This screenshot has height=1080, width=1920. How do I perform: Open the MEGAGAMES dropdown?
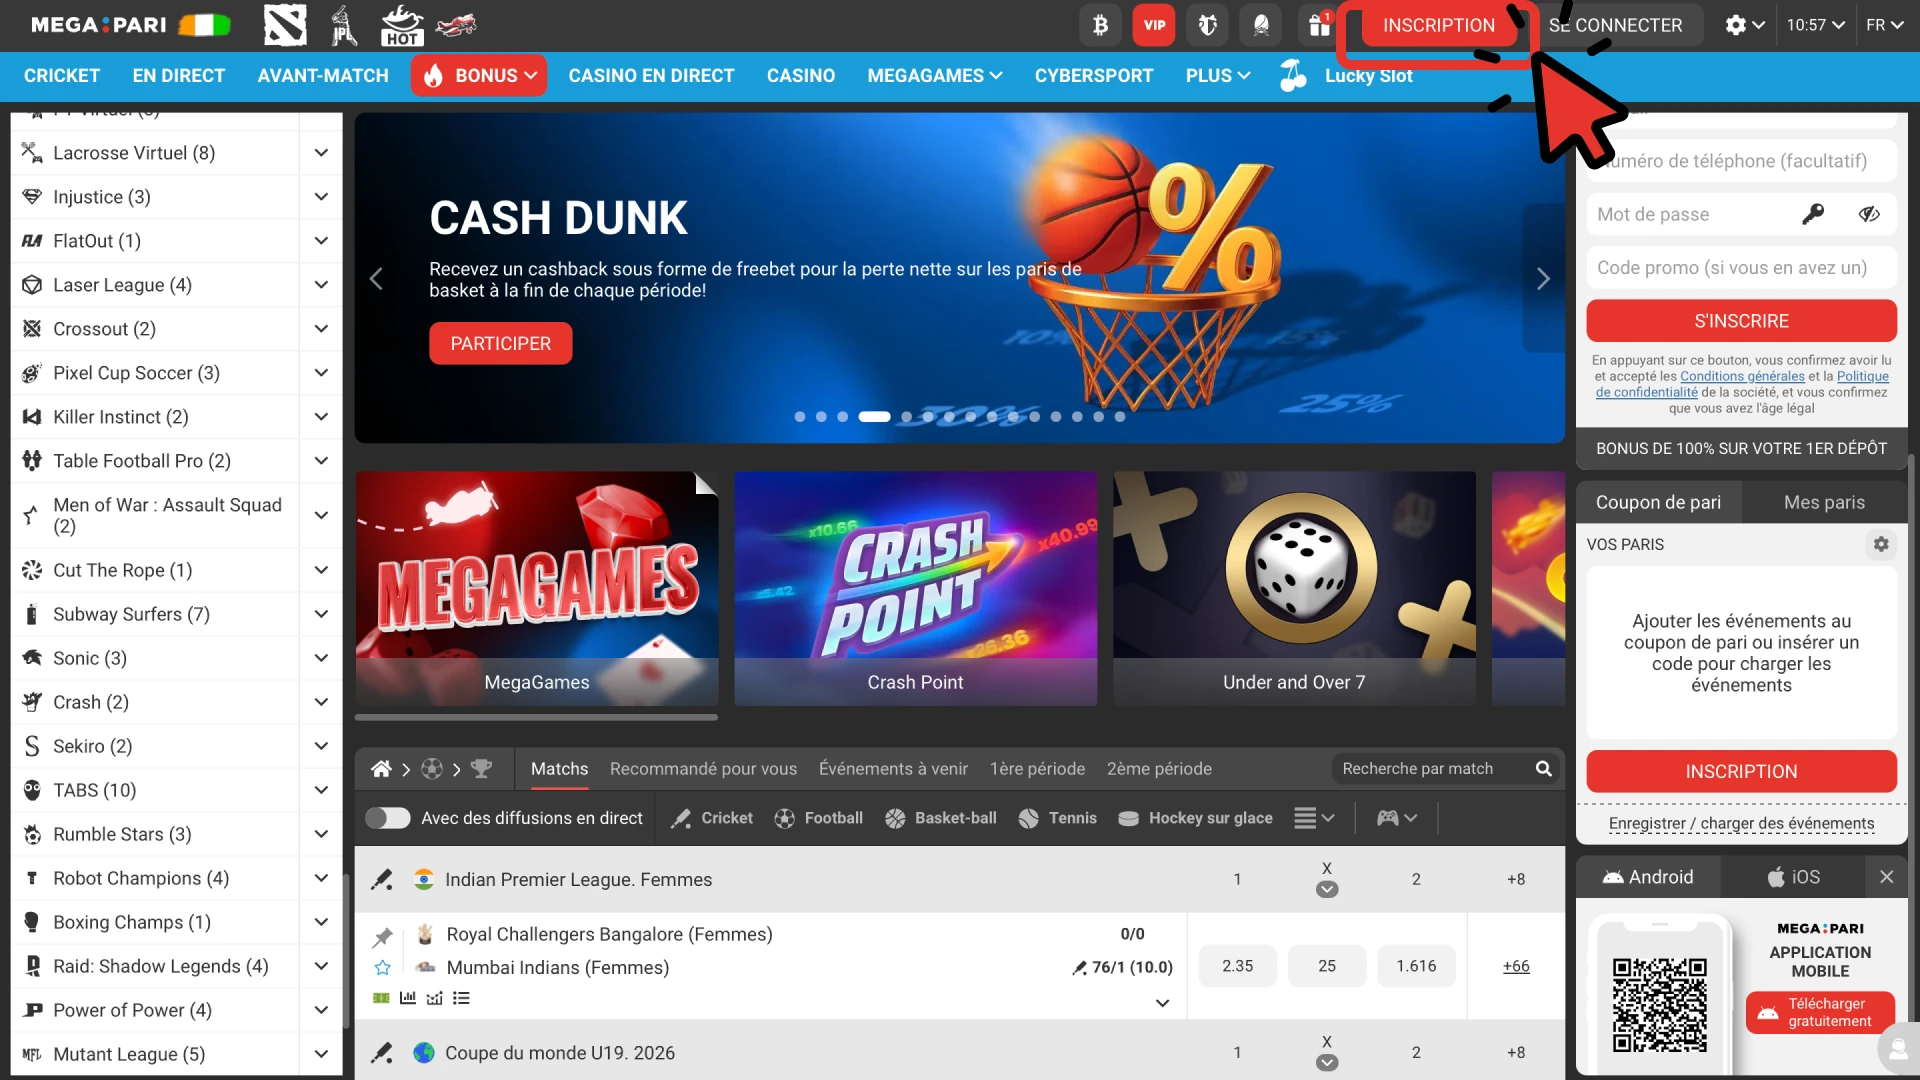[x=935, y=76]
